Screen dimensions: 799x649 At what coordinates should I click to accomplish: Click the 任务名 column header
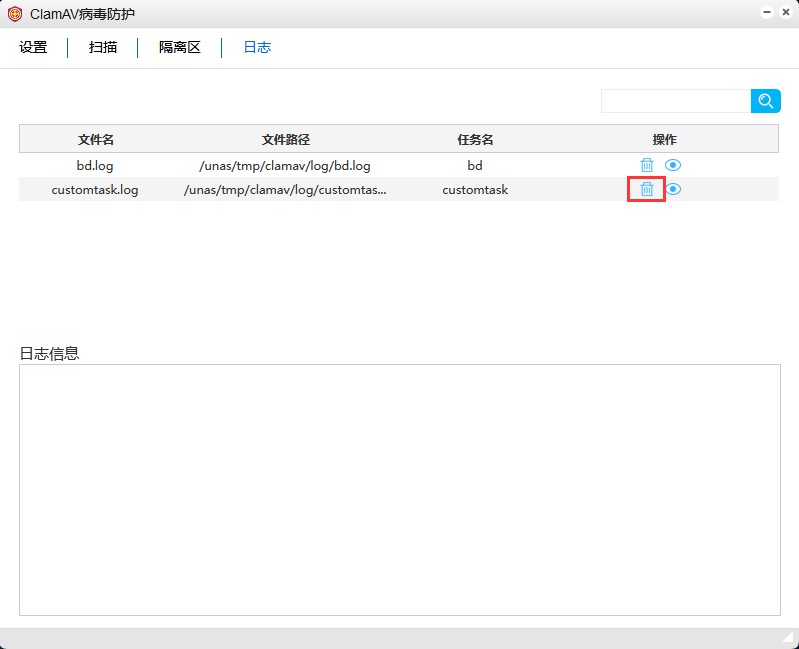click(x=475, y=139)
